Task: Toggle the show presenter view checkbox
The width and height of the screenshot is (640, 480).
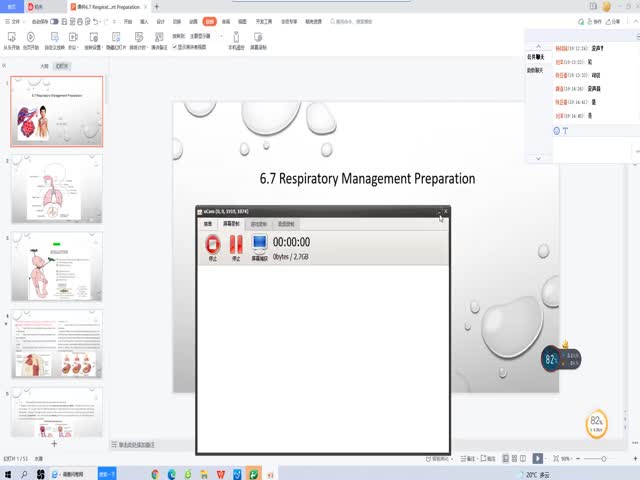Action: coord(175,47)
